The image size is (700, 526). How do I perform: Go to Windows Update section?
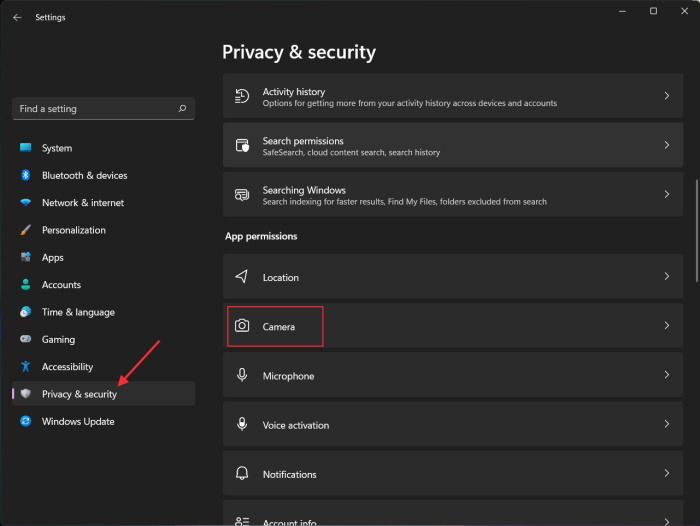tap(77, 421)
